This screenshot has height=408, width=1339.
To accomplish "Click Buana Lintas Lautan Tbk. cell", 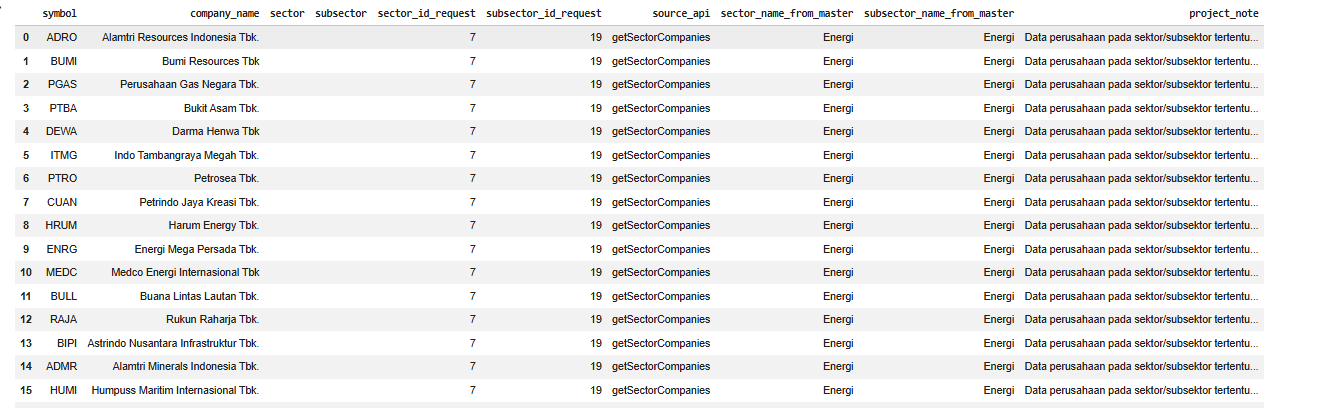I will coord(200,296).
